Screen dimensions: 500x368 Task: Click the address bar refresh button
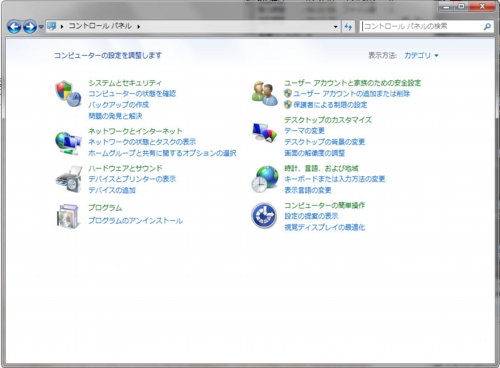coord(348,26)
